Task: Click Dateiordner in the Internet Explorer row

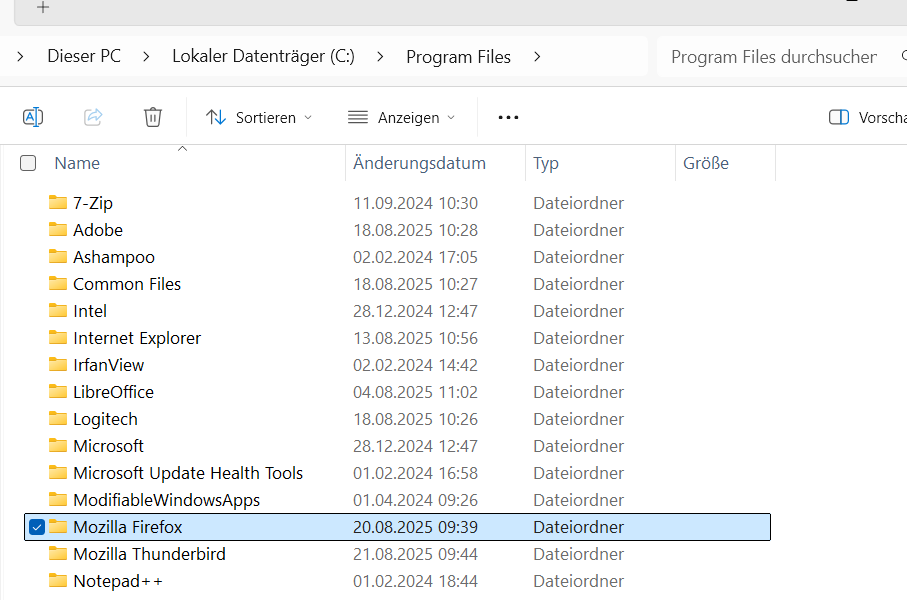Action: pyautogui.click(x=578, y=338)
